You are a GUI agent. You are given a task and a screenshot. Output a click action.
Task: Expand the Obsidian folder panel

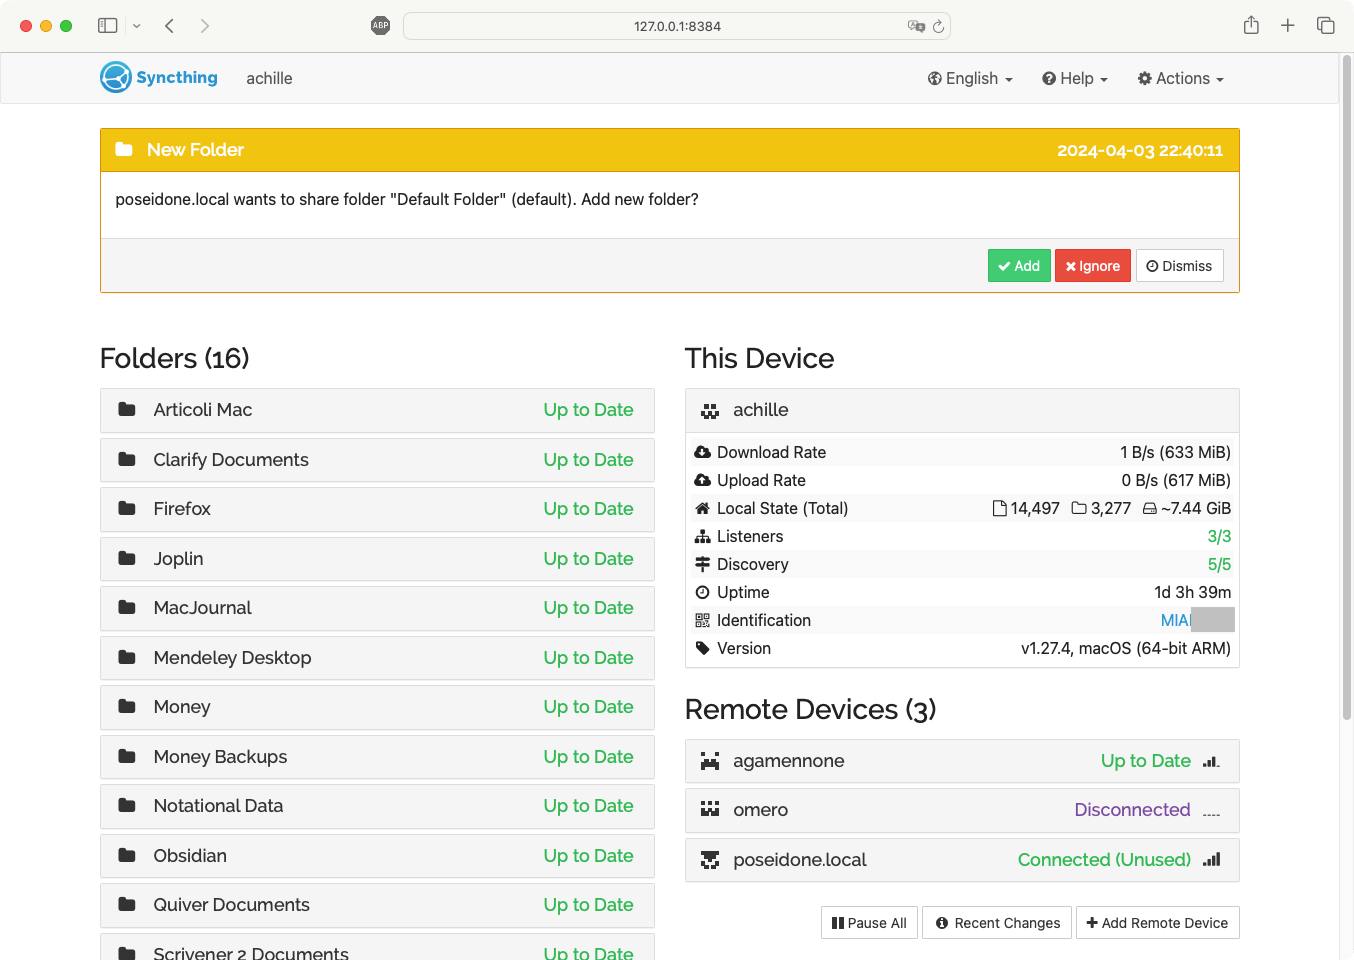pos(377,856)
